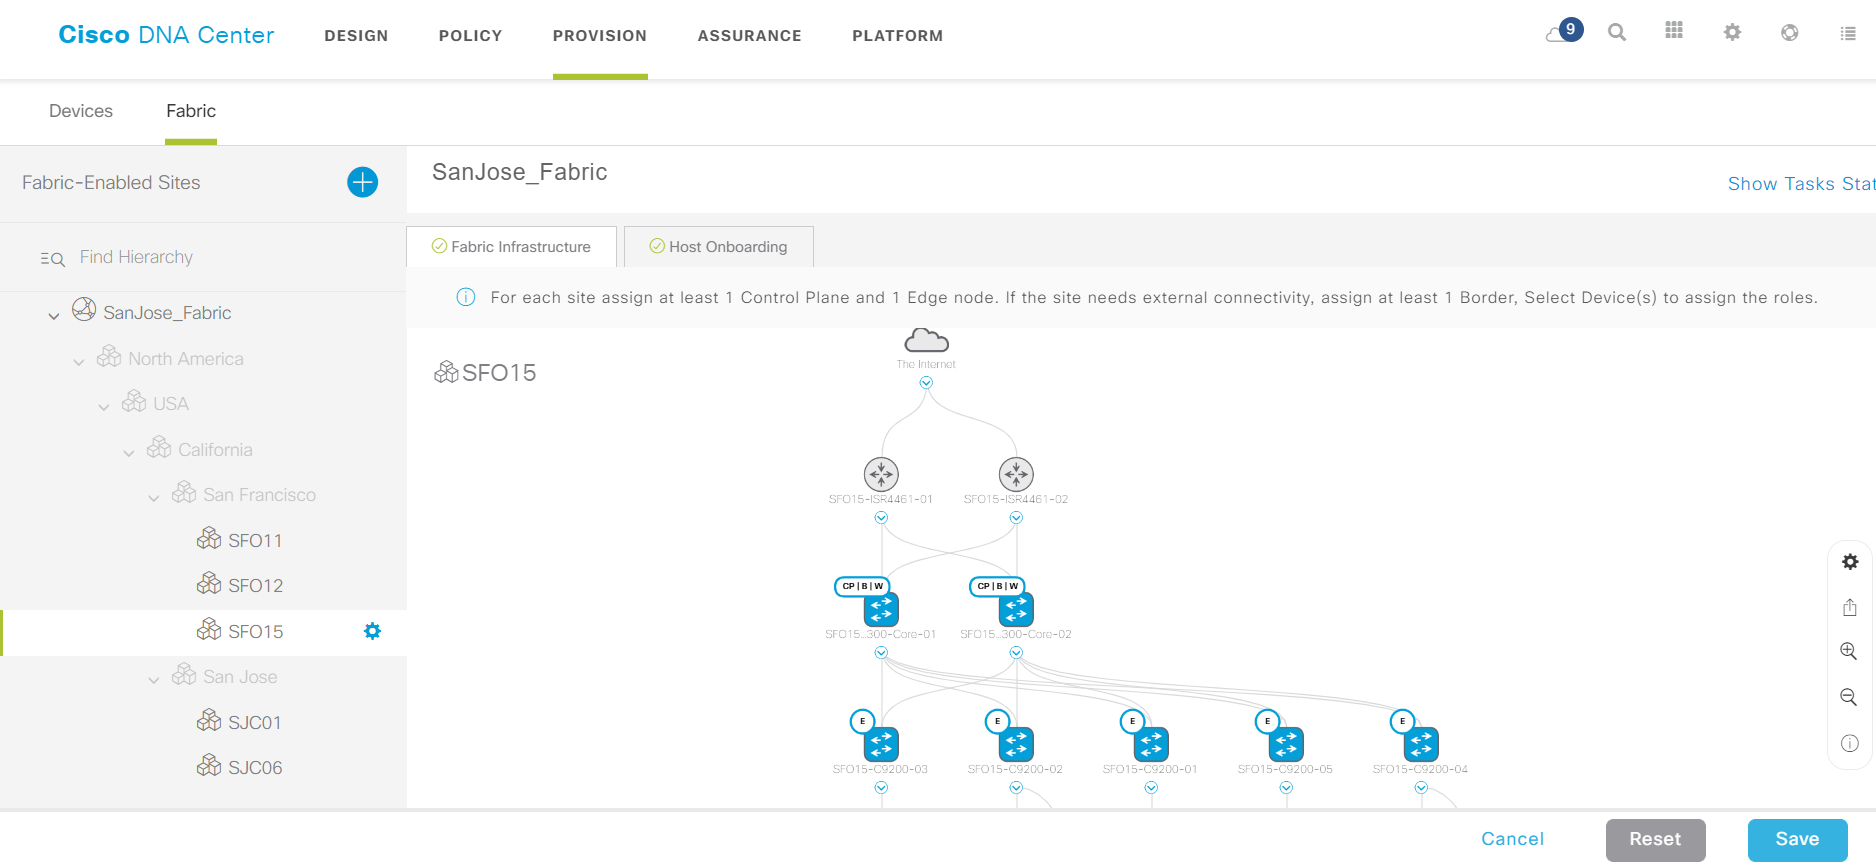
Task: Click the CP|B|W role badge on Core-01
Action: (x=862, y=586)
